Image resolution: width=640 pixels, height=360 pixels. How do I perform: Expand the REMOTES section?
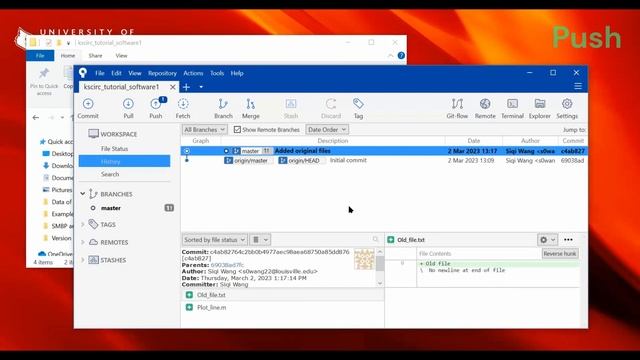[x=83, y=242]
